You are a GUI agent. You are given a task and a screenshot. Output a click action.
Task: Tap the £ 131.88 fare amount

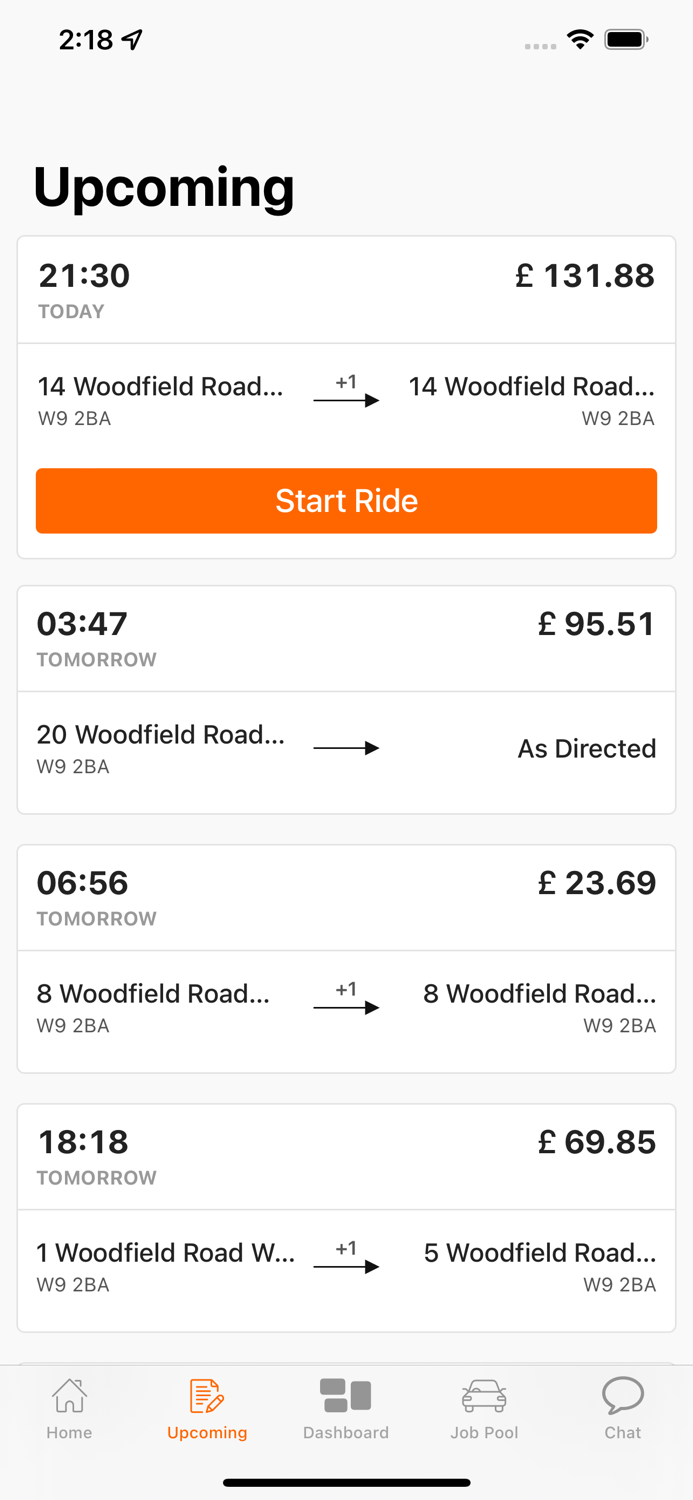point(585,276)
